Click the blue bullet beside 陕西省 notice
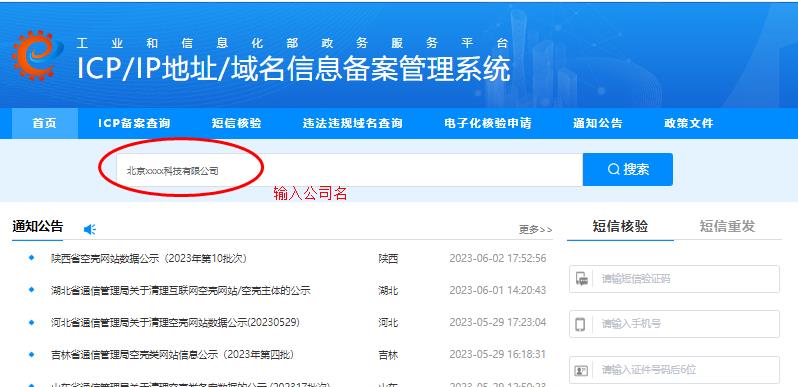The image size is (798, 387). [32, 258]
